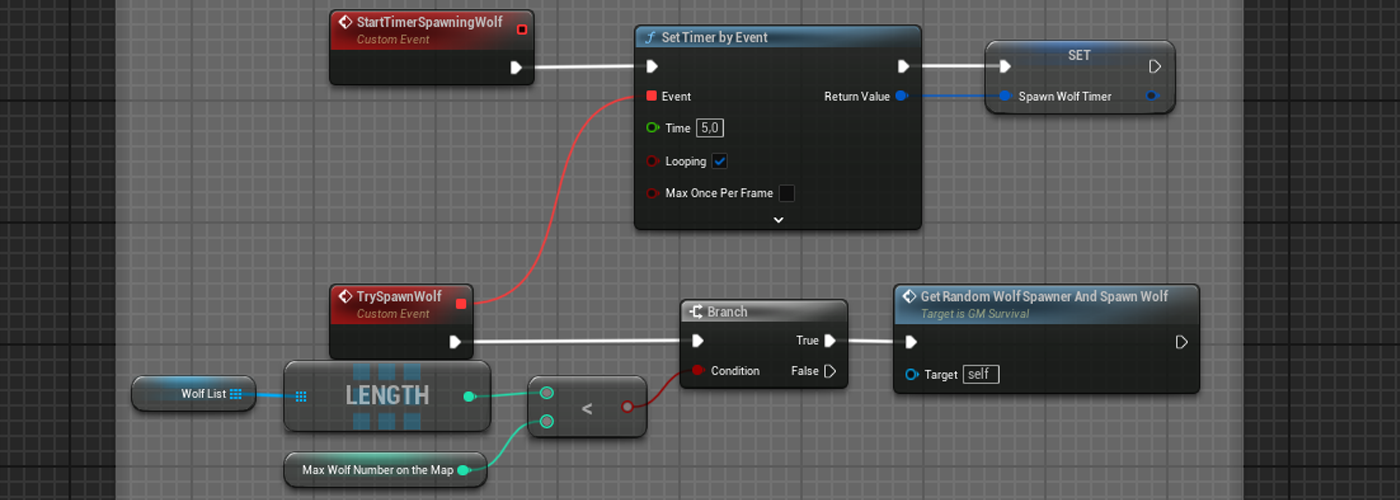Expand Set Timer by Event advanced pins
Viewport: 1400px width, 500px height.
point(778,220)
